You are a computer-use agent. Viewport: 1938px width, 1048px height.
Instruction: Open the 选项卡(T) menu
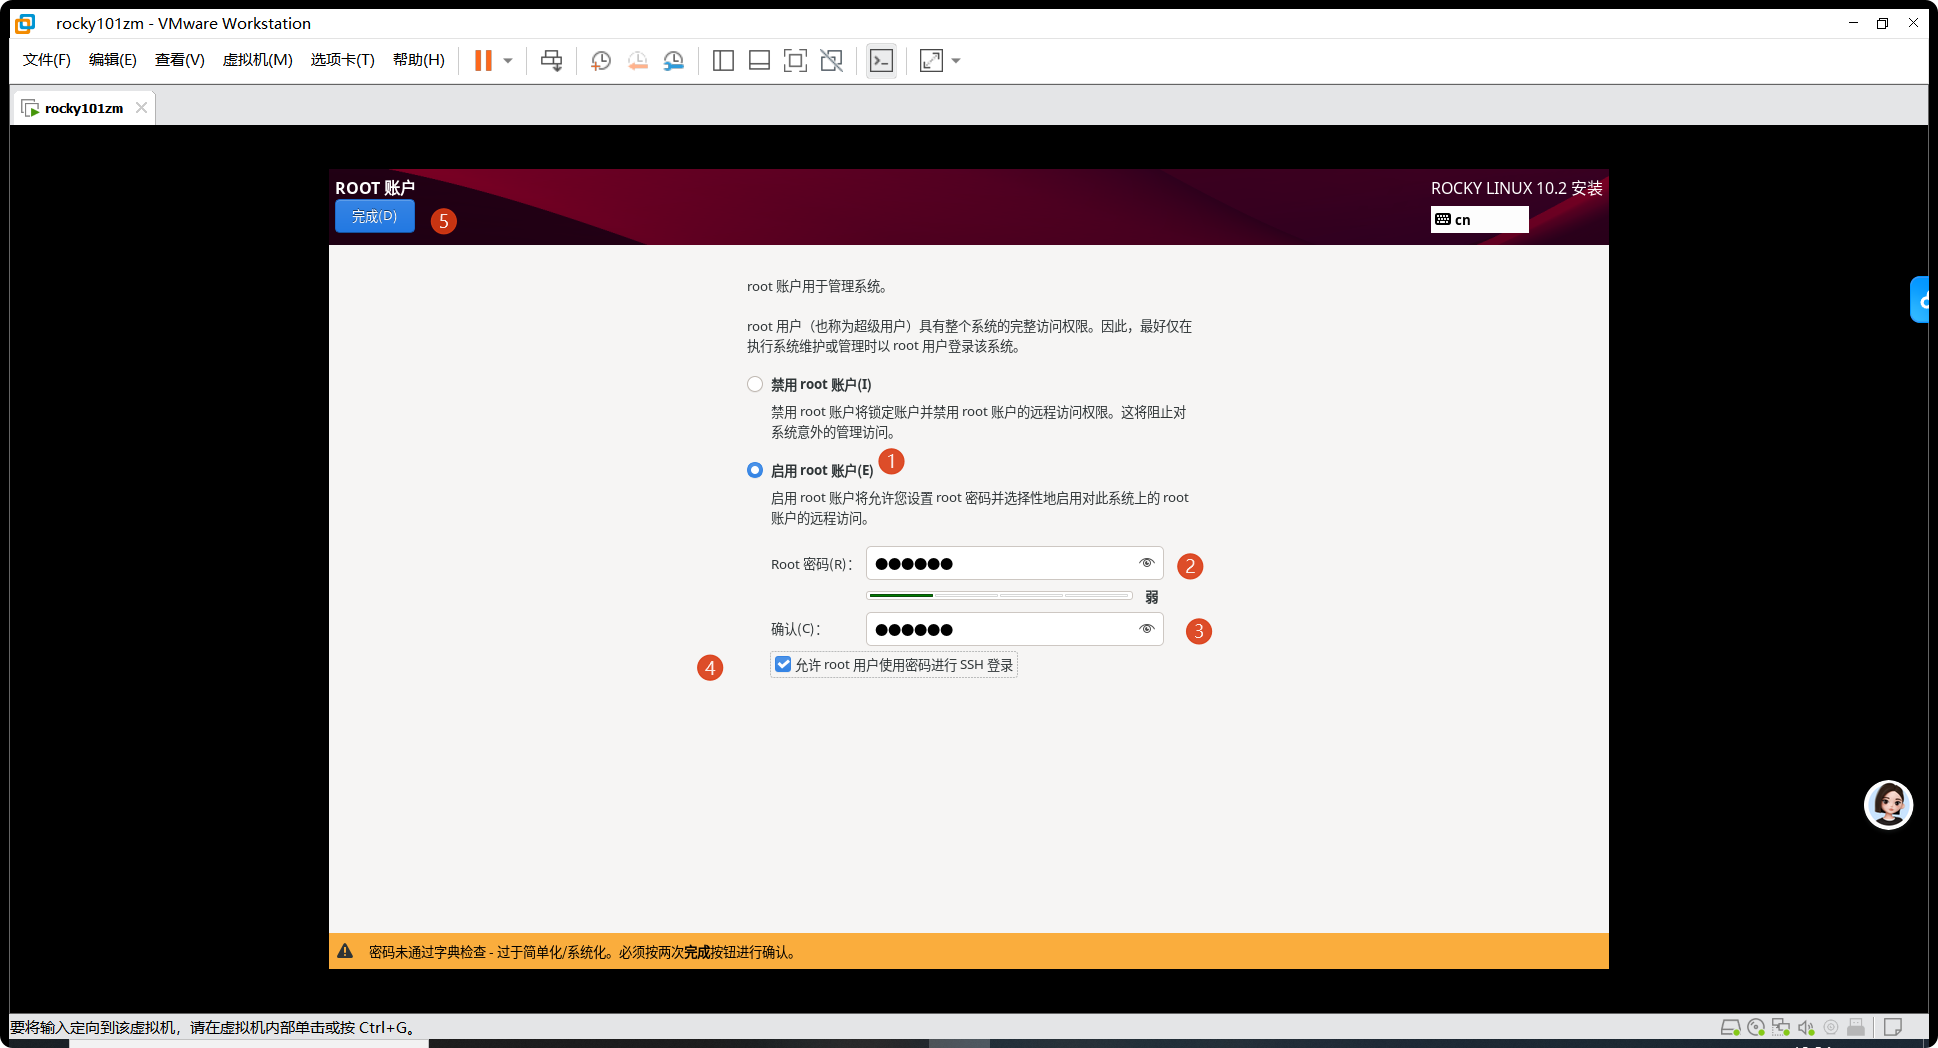coord(343,60)
